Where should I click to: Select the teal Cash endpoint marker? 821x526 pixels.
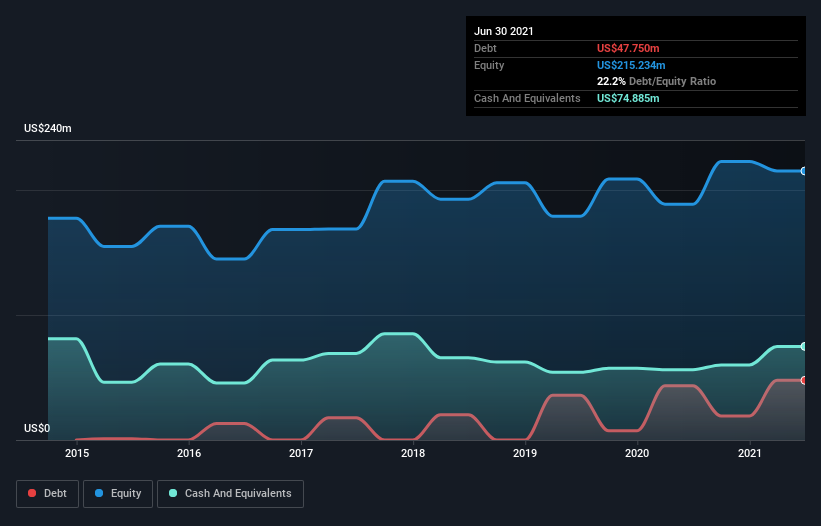[804, 346]
